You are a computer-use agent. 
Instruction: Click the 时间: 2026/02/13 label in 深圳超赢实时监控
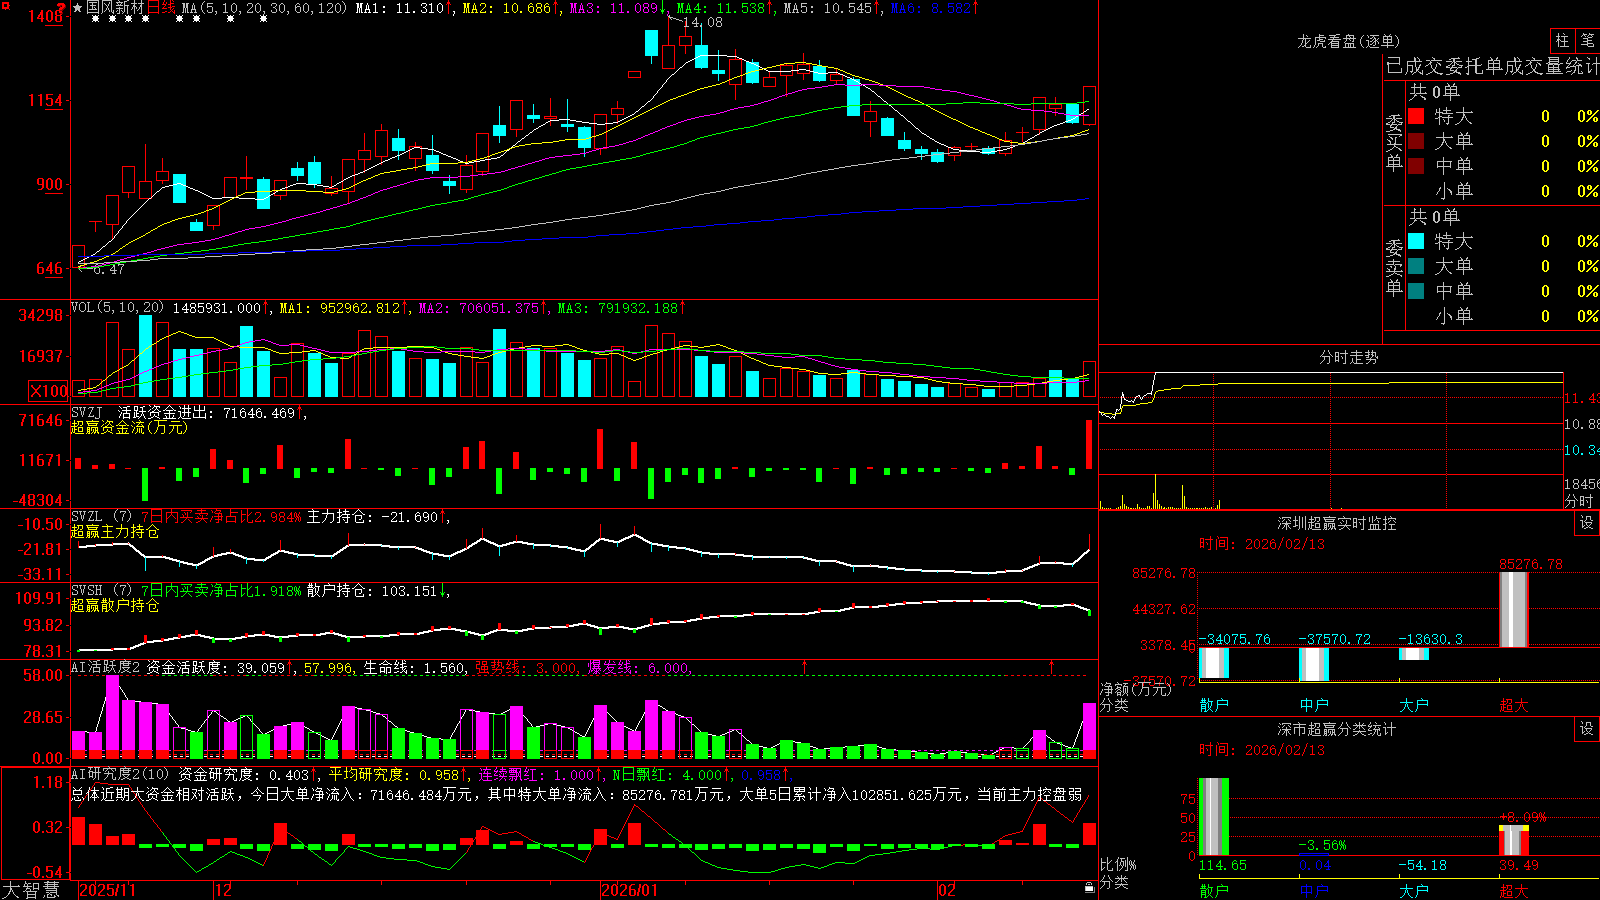1262,544
